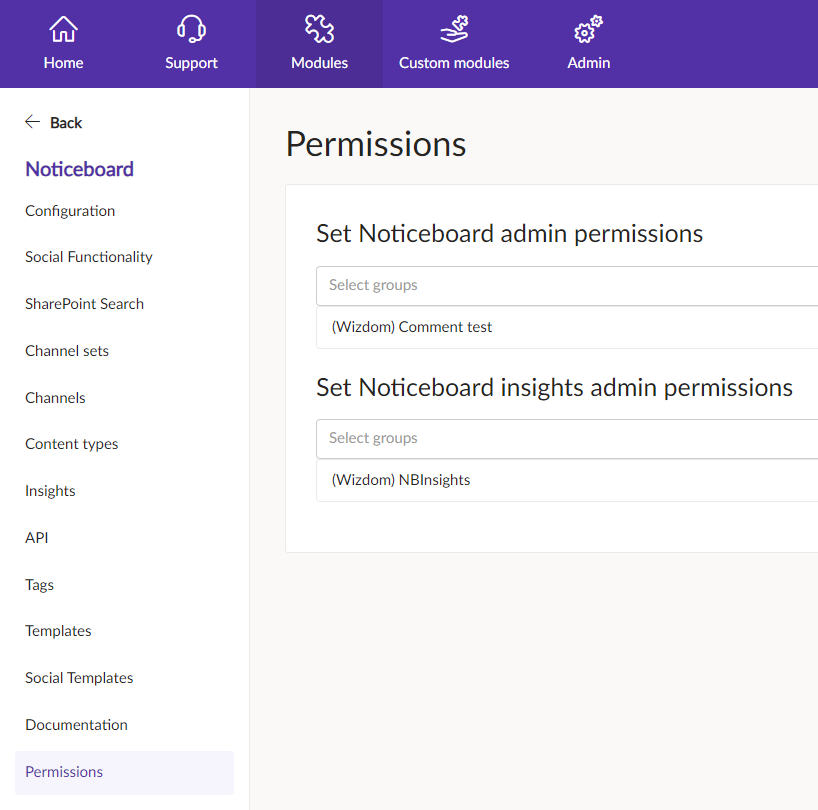Open Social Functionality settings
The width and height of the screenshot is (818, 810).
point(88,257)
